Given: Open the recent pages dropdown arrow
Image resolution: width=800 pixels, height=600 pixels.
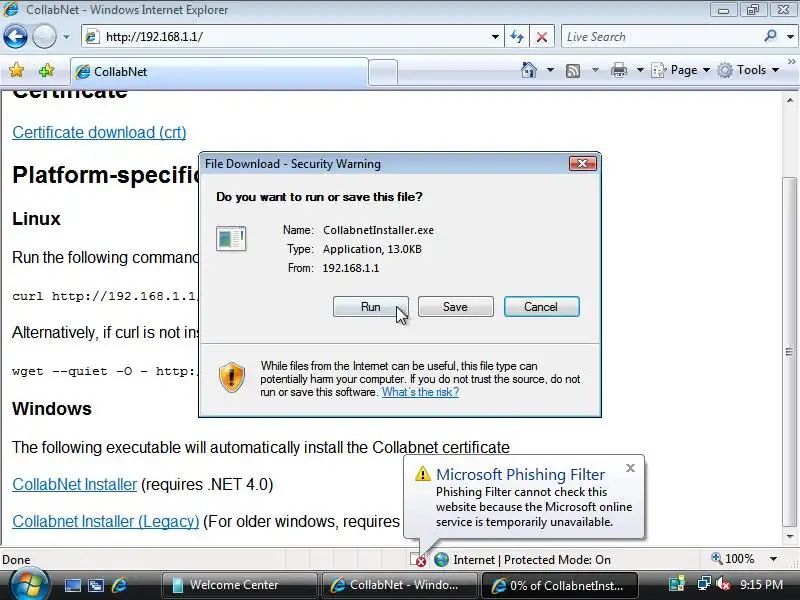Looking at the screenshot, I should [66, 37].
